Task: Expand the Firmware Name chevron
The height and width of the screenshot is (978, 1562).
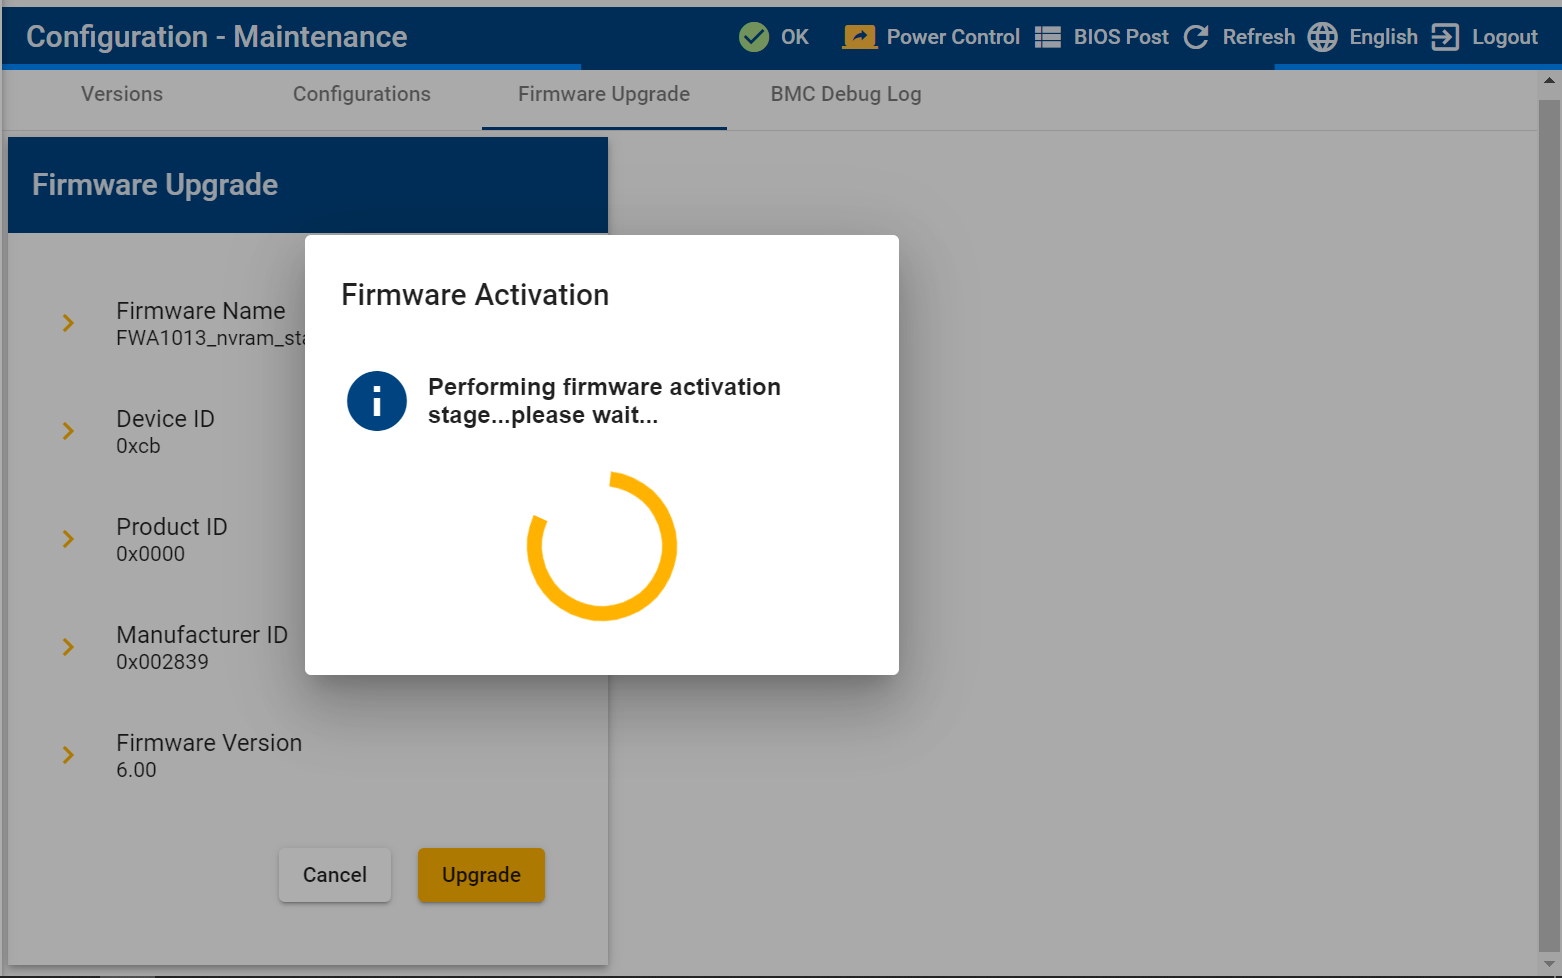Action: [68, 323]
